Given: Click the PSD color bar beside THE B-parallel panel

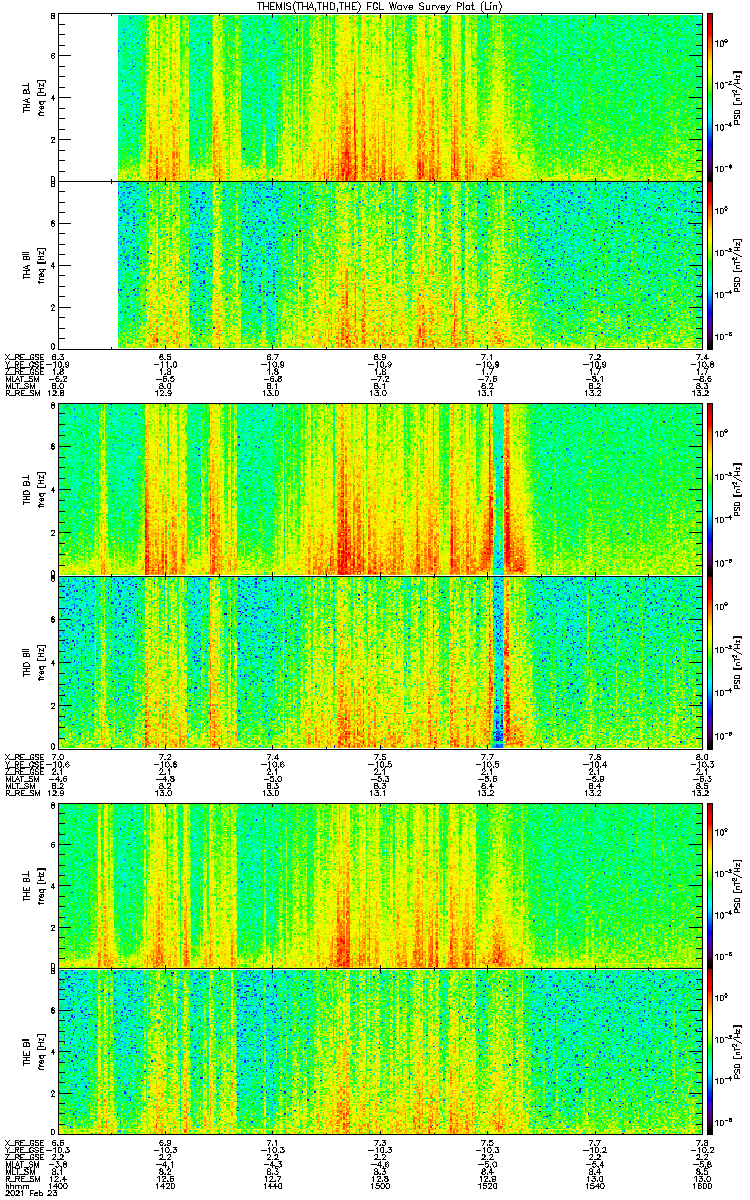Looking at the screenshot, I should coord(711,1052).
